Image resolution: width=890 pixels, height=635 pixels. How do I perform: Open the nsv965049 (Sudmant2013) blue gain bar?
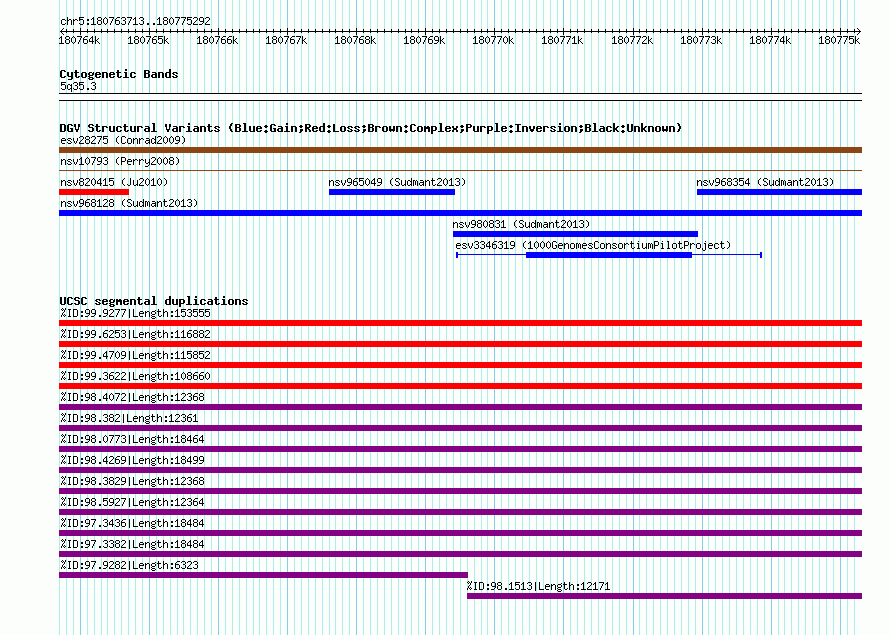click(x=392, y=192)
